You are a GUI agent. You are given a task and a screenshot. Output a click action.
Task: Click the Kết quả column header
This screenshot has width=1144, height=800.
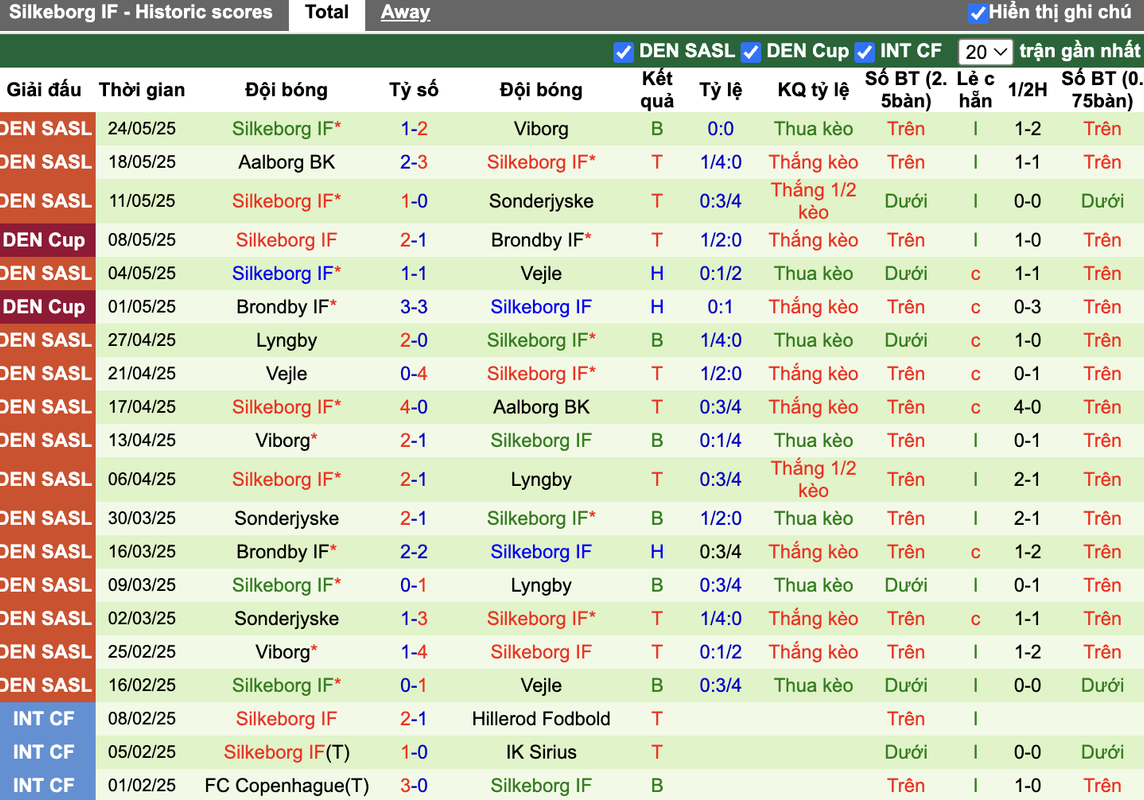(657, 90)
